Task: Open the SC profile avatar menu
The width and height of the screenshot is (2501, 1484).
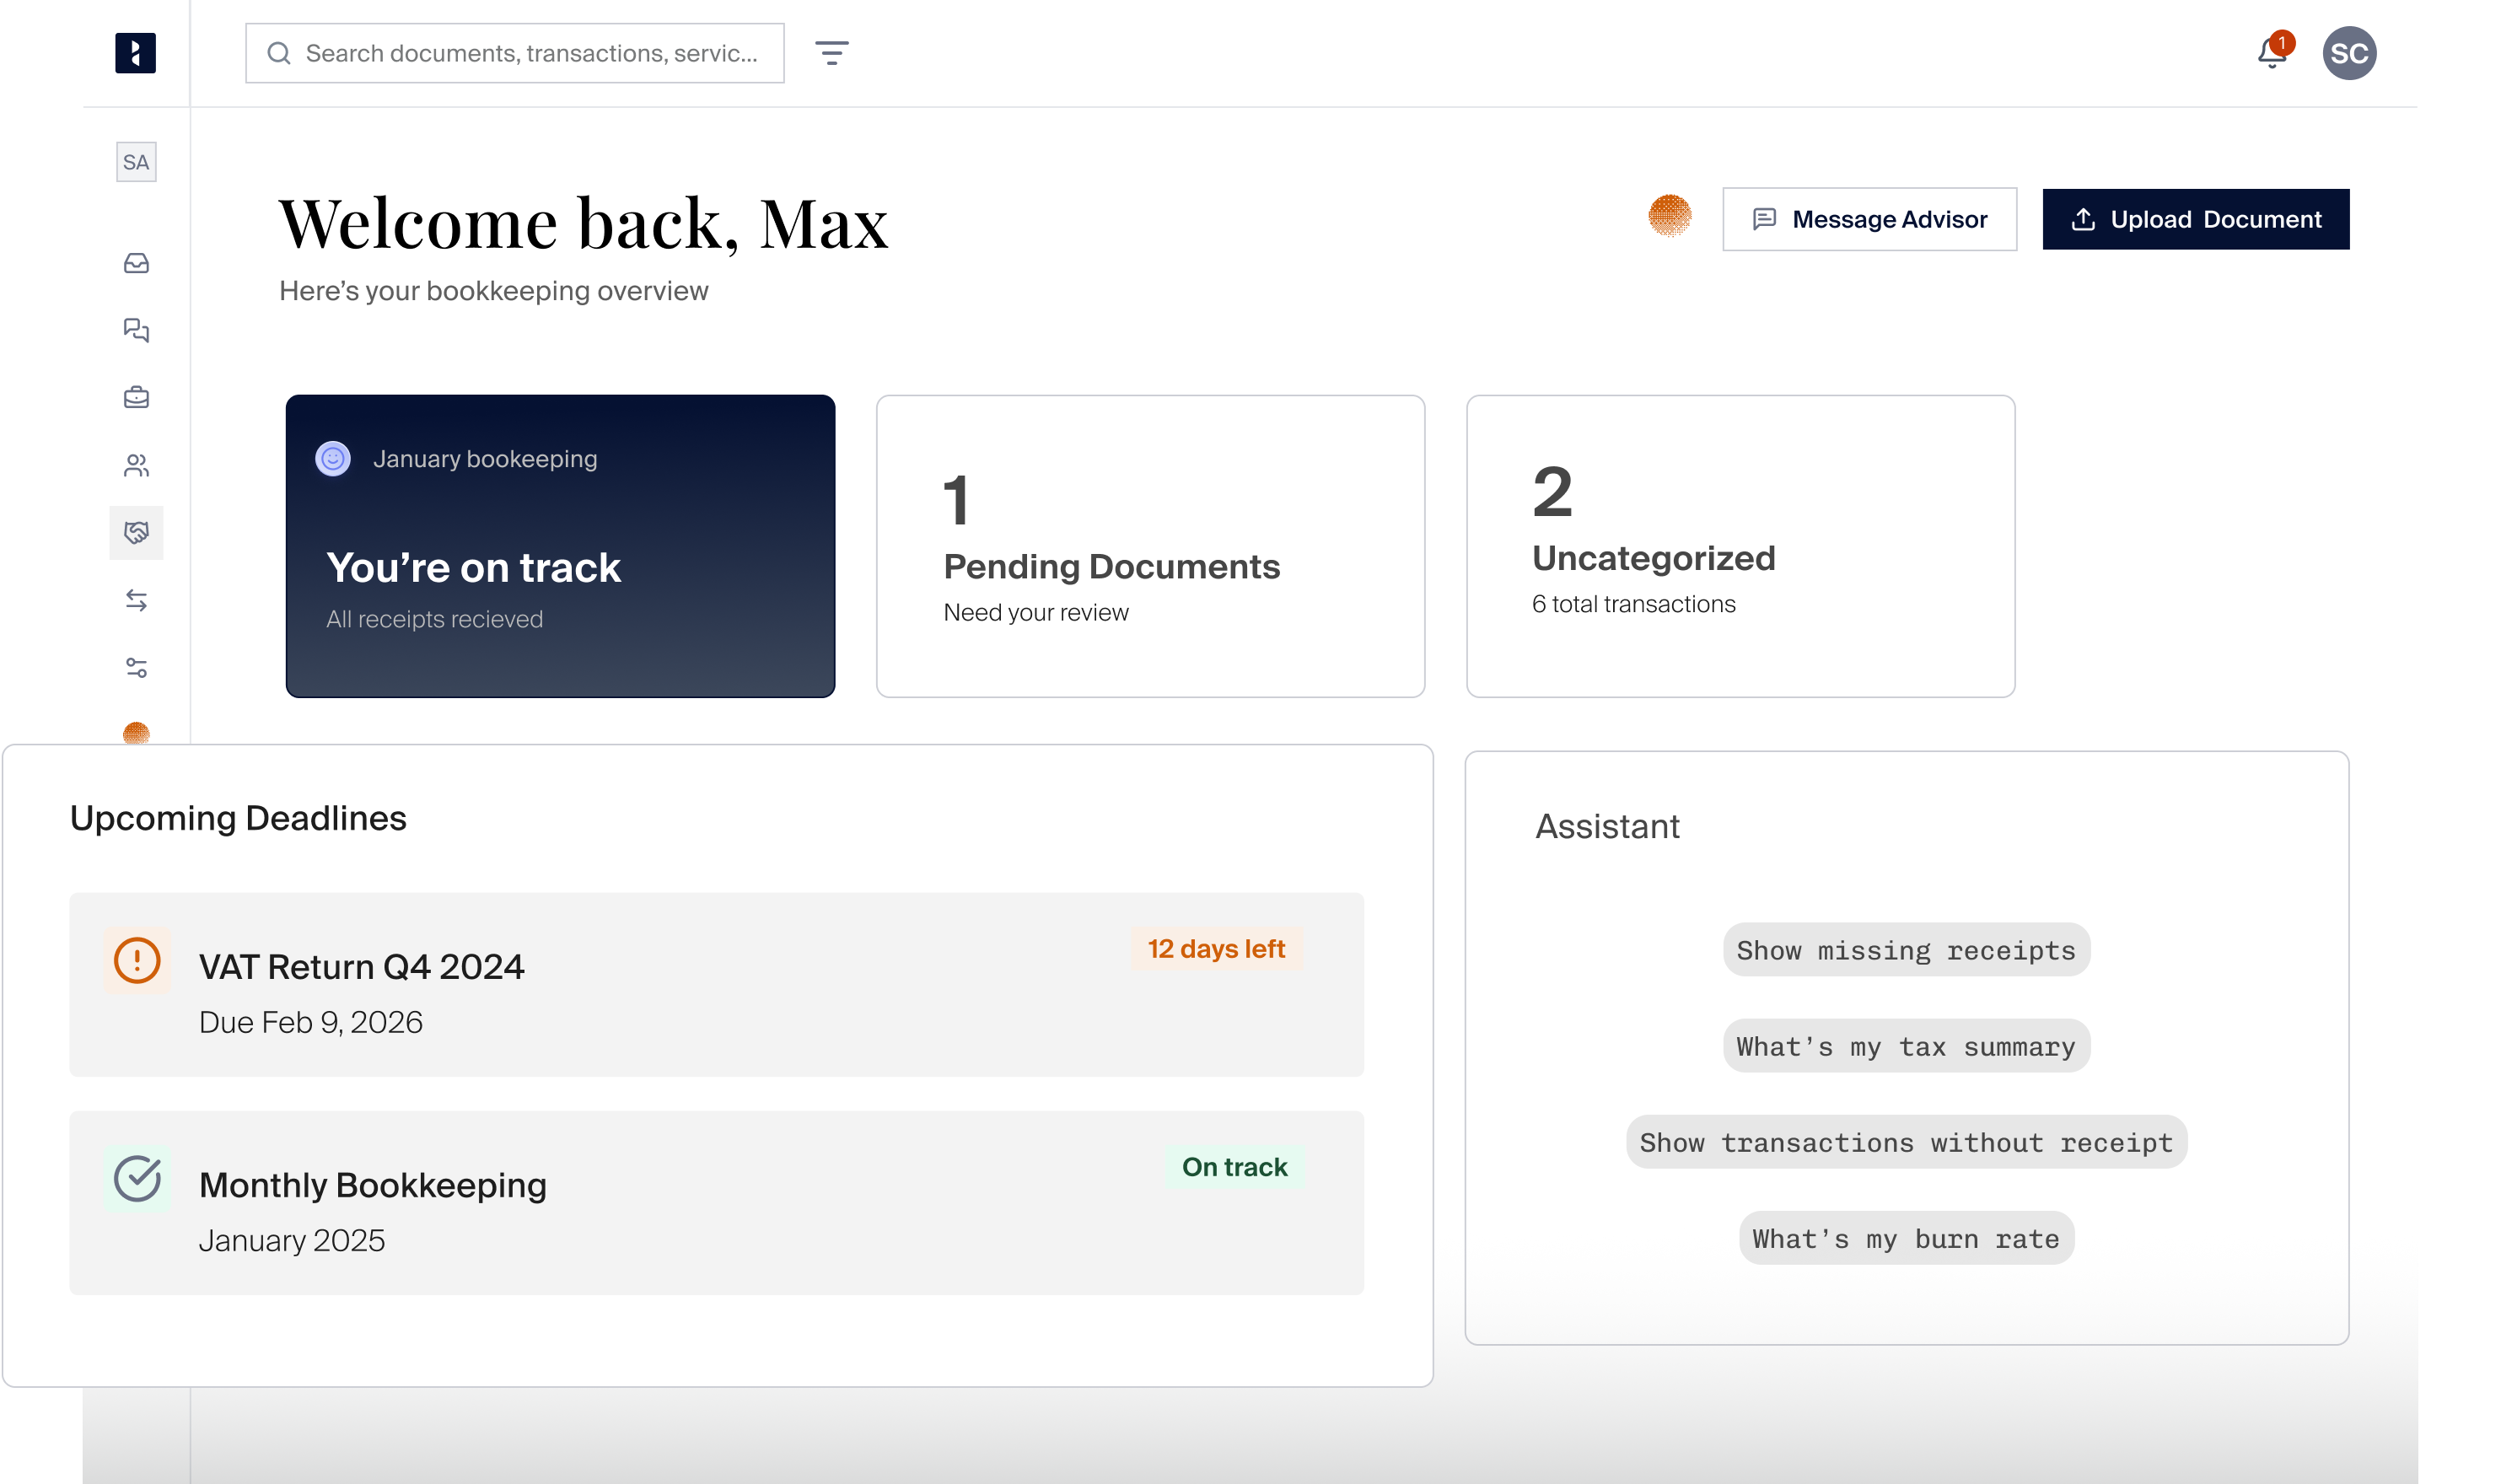Action: 2352,53
